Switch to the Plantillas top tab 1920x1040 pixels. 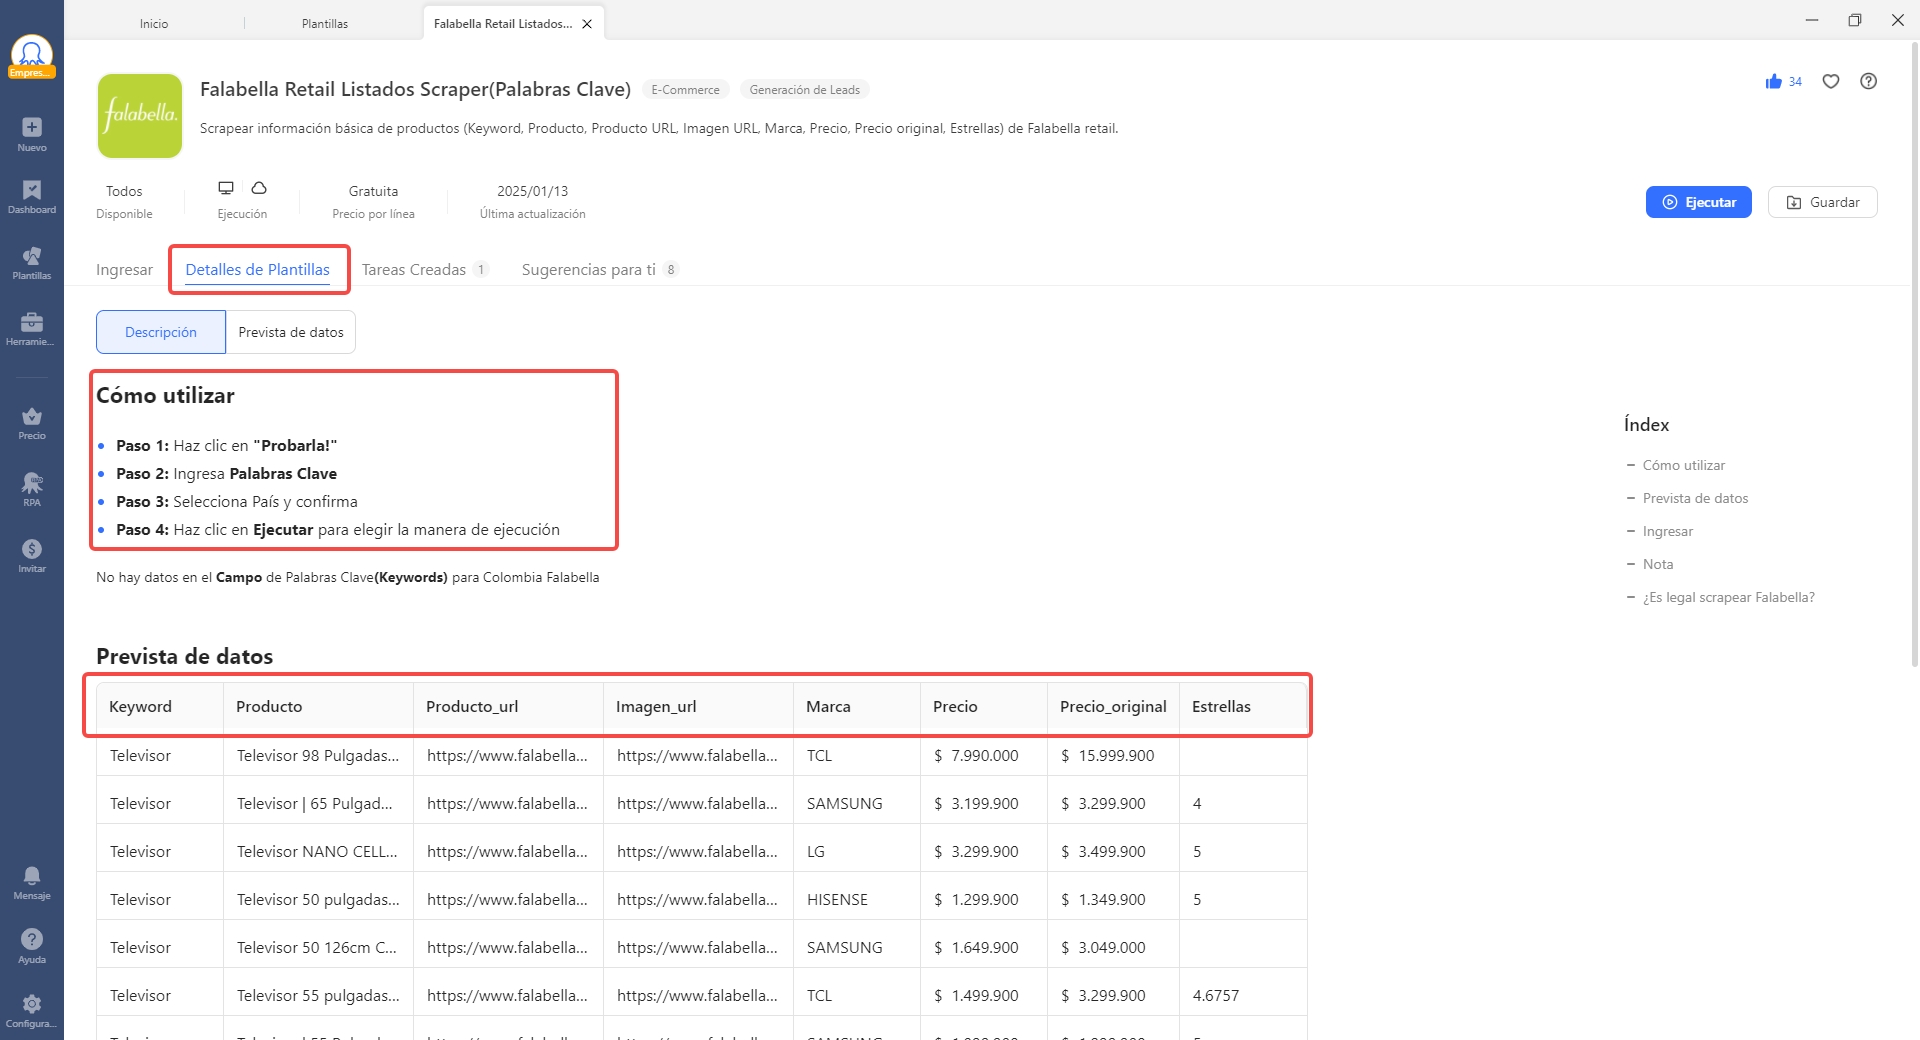click(x=325, y=24)
